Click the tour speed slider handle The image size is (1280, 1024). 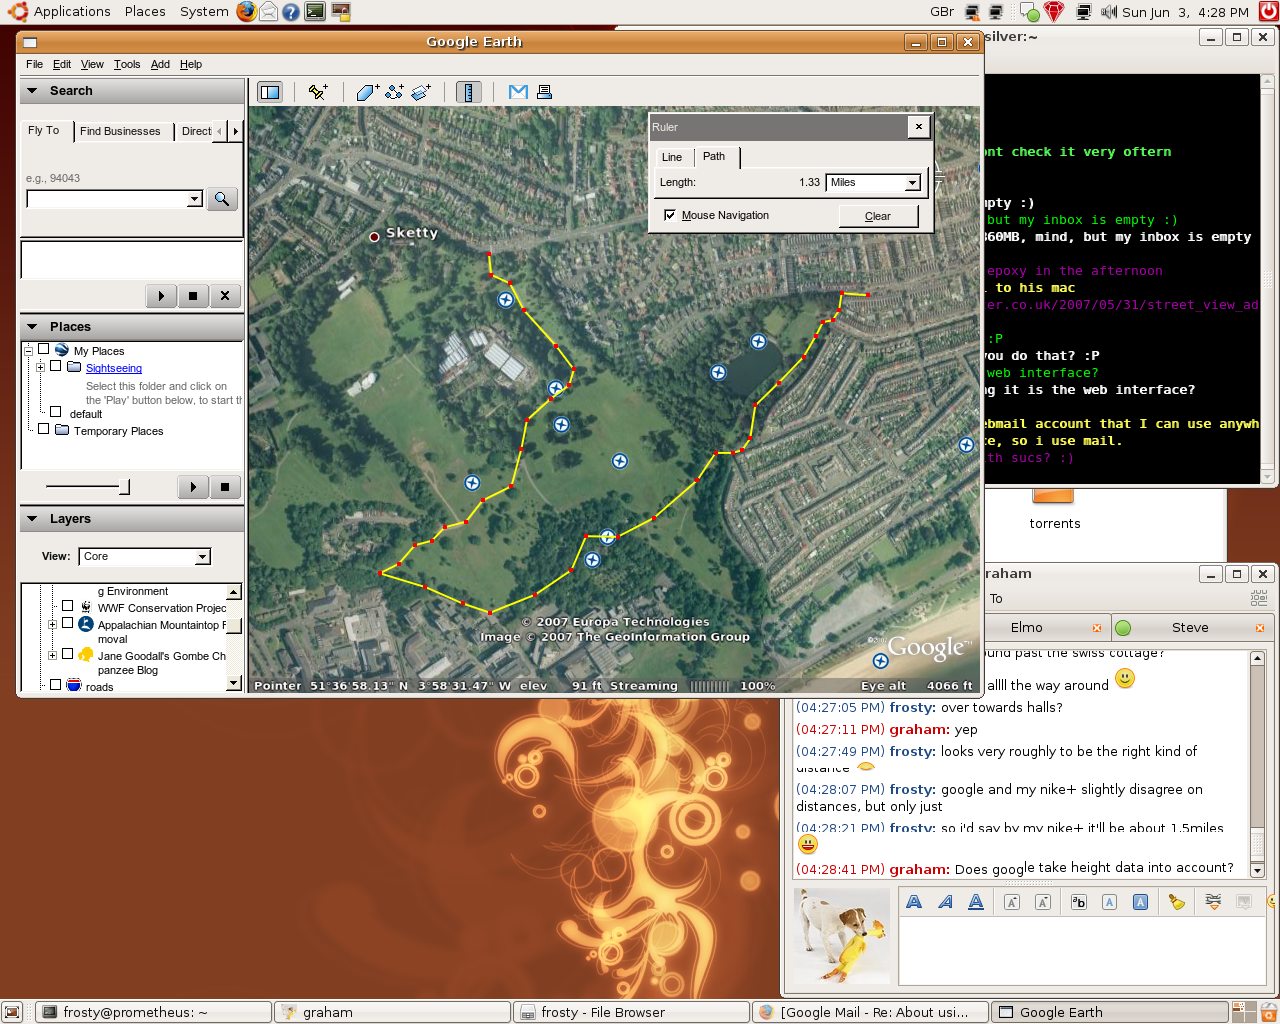pos(124,487)
